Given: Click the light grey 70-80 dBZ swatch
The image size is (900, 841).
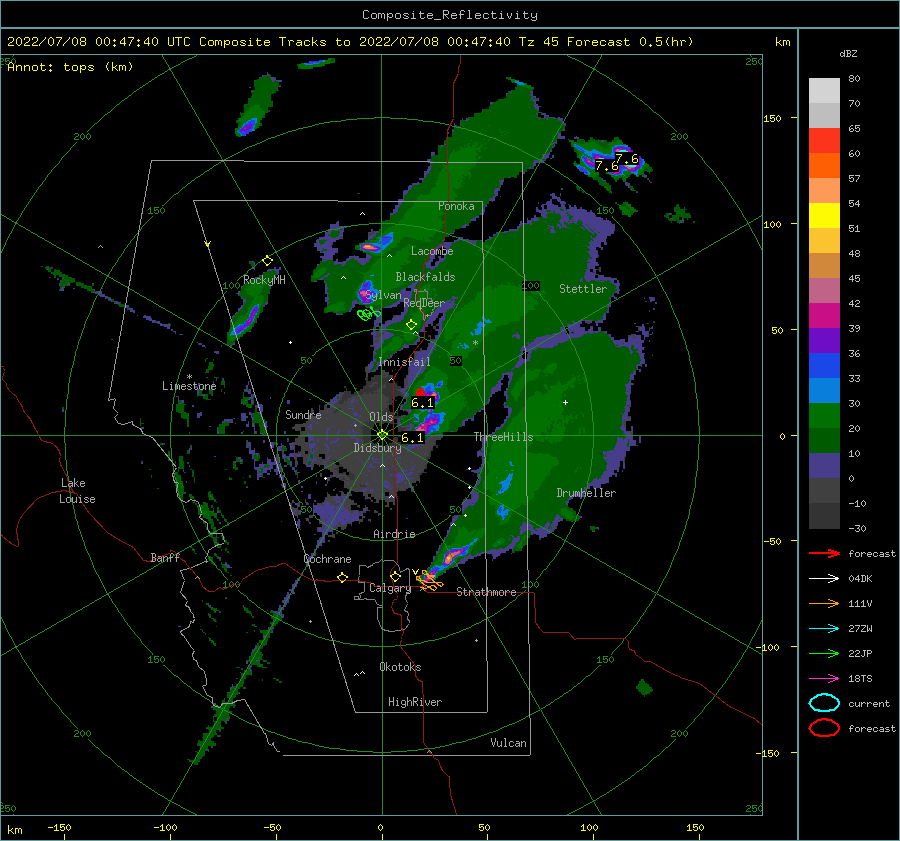Looking at the screenshot, I should click(x=824, y=91).
